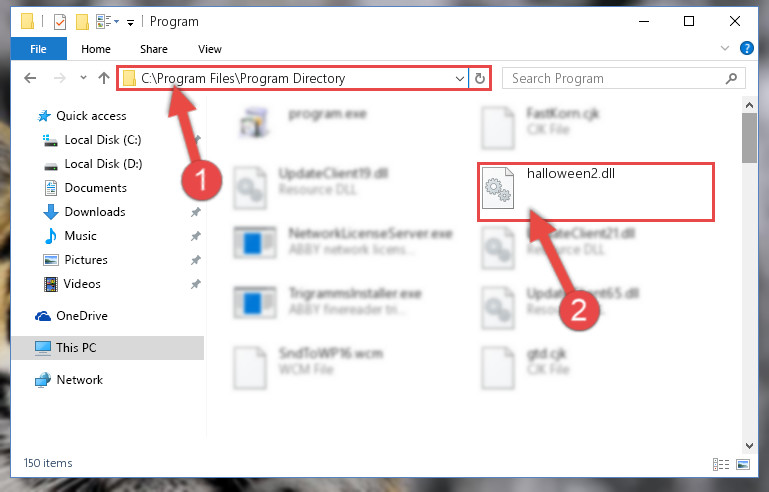Image resolution: width=769 pixels, height=492 pixels.
Task: Click the Refresh icon beside the address bar
Action: pyautogui.click(x=480, y=78)
